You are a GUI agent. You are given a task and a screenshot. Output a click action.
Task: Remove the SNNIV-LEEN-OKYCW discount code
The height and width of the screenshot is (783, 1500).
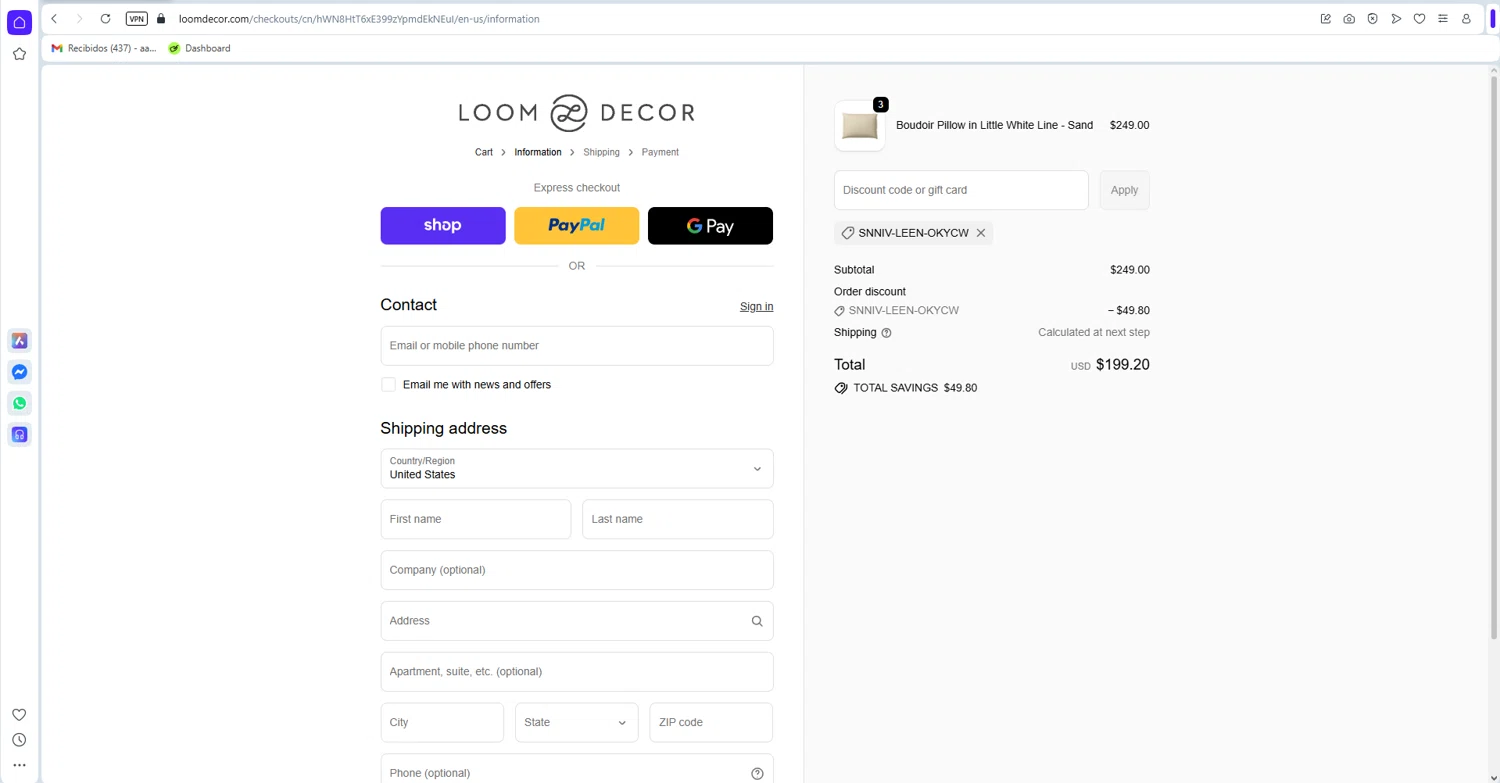(x=981, y=233)
